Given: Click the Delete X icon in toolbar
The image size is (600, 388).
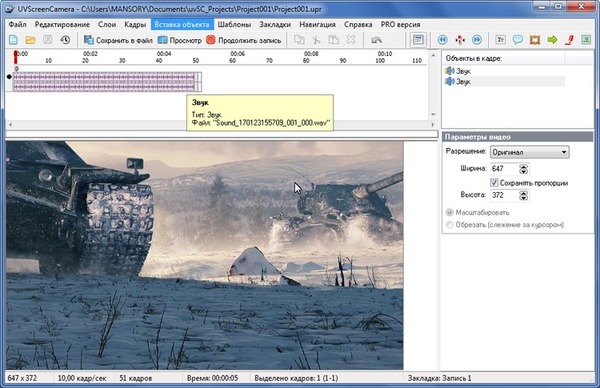Looking at the screenshot, I should click(351, 40).
